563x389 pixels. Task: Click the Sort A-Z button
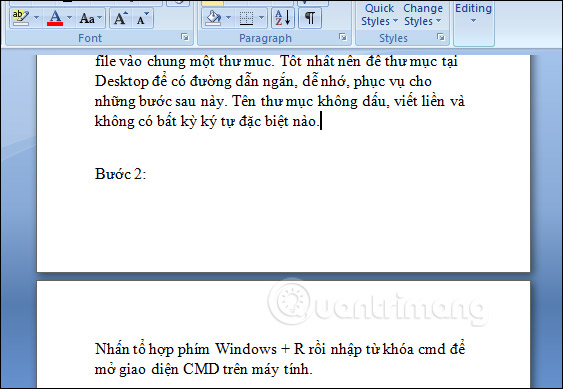pyautogui.click(x=283, y=18)
